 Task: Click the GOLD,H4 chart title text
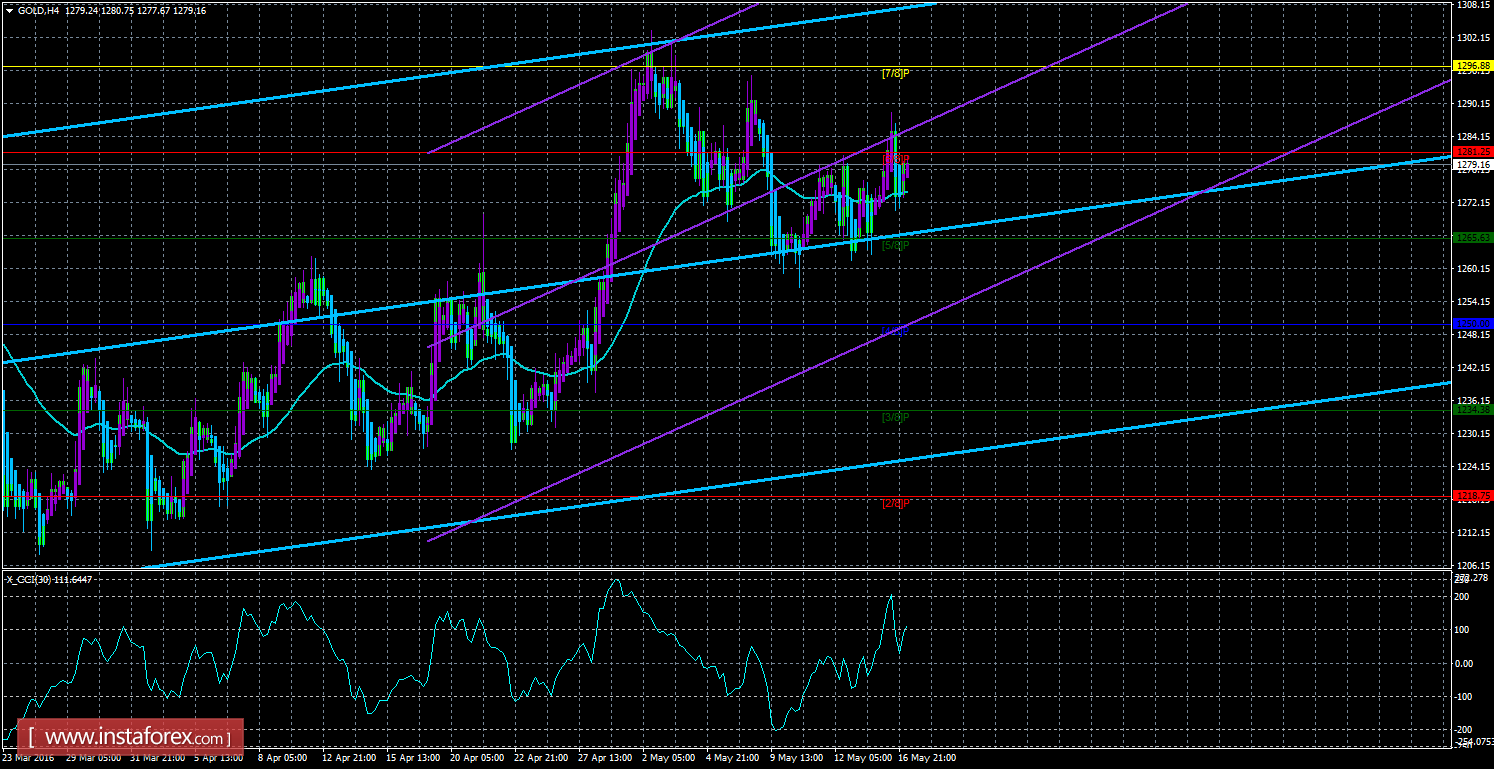tap(40, 10)
